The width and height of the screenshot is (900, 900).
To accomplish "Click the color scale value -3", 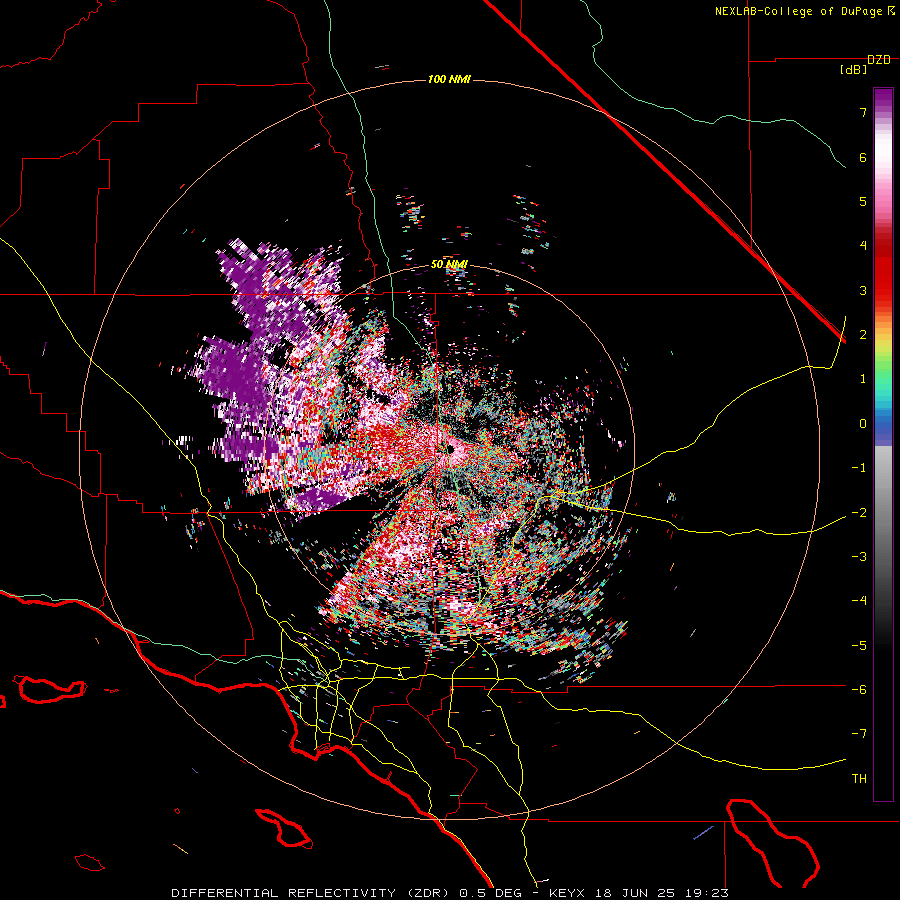I will (x=859, y=557).
